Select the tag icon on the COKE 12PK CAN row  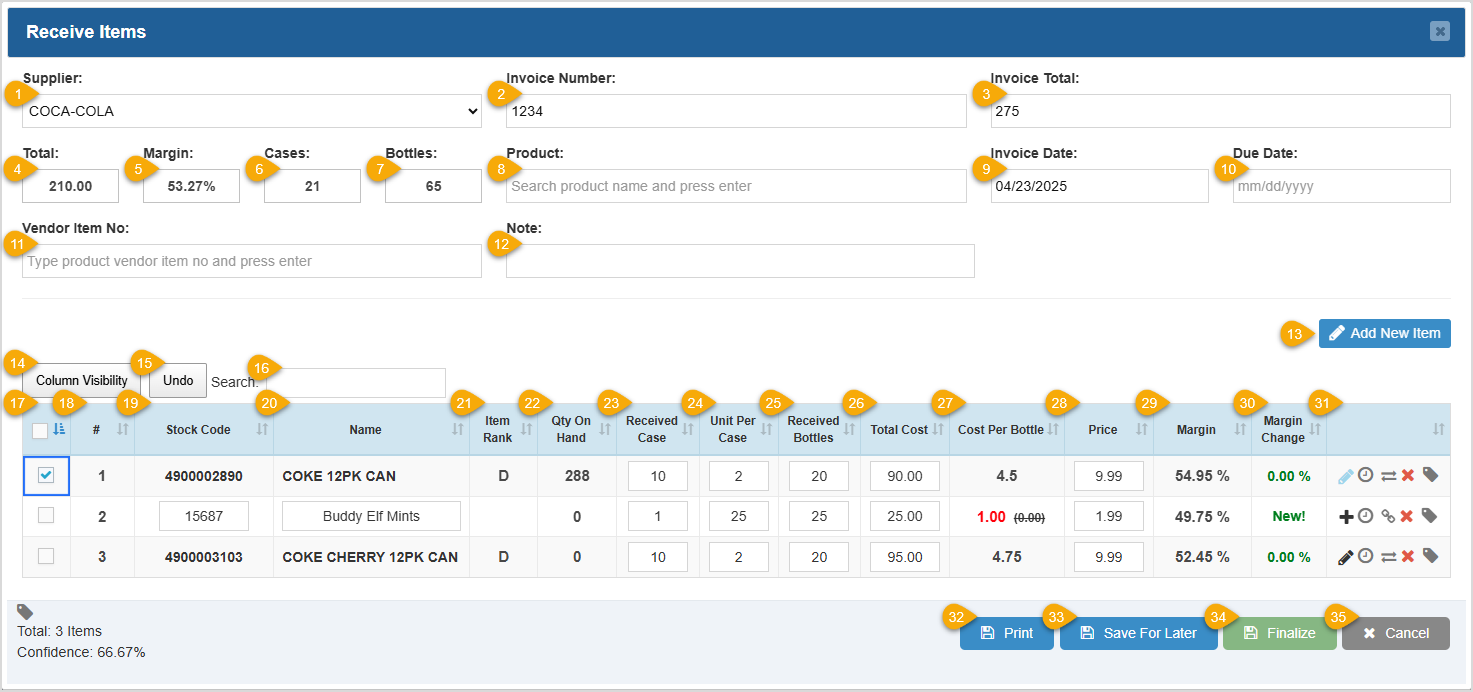tap(1429, 475)
